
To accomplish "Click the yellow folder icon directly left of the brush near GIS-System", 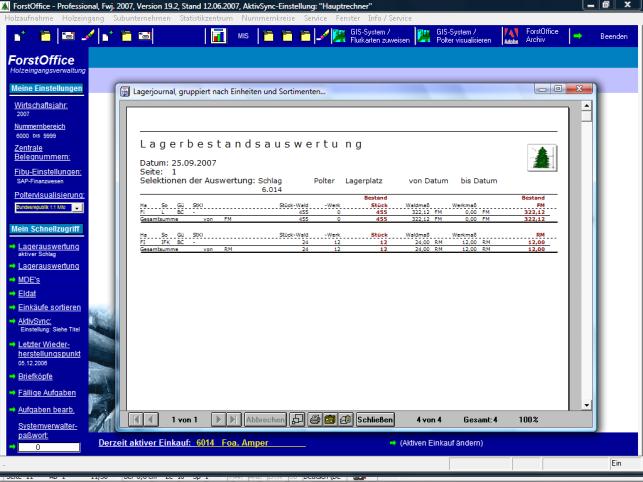I will pos(306,36).
